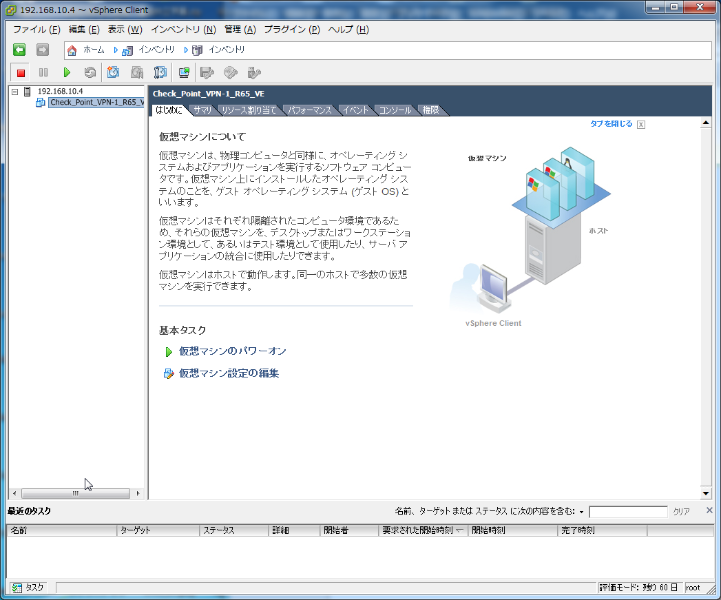Open the snapshot manager toolbar icon
This screenshot has height=600, width=721.
pos(160,73)
